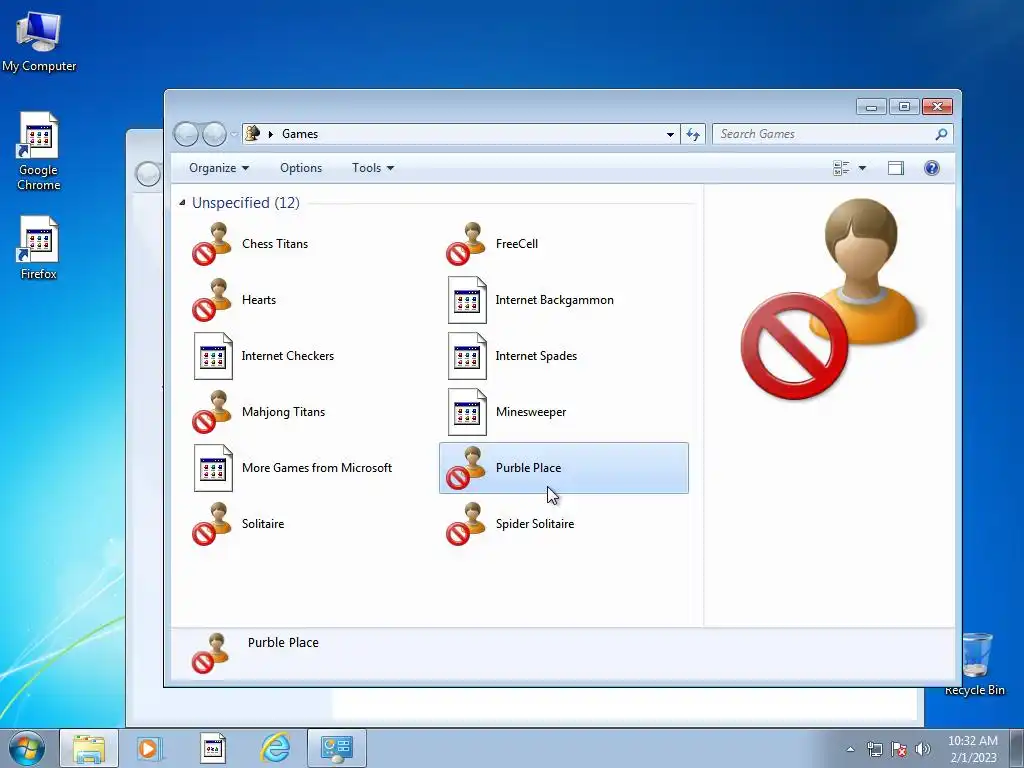Viewport: 1024px width, 768px height.
Task: Click the Minesweeper label
Action: [531, 412]
